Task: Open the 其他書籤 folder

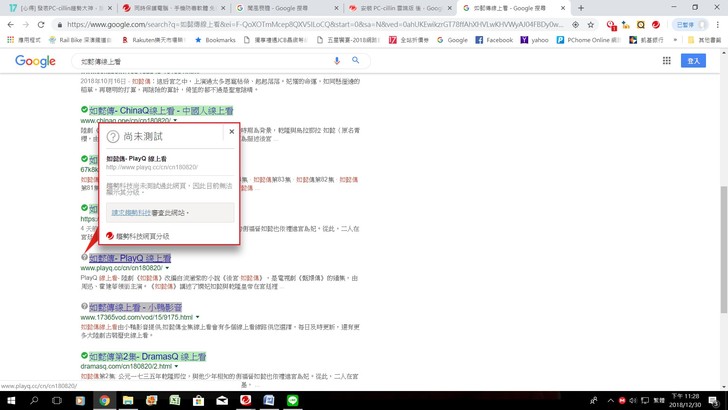Action: point(704,40)
